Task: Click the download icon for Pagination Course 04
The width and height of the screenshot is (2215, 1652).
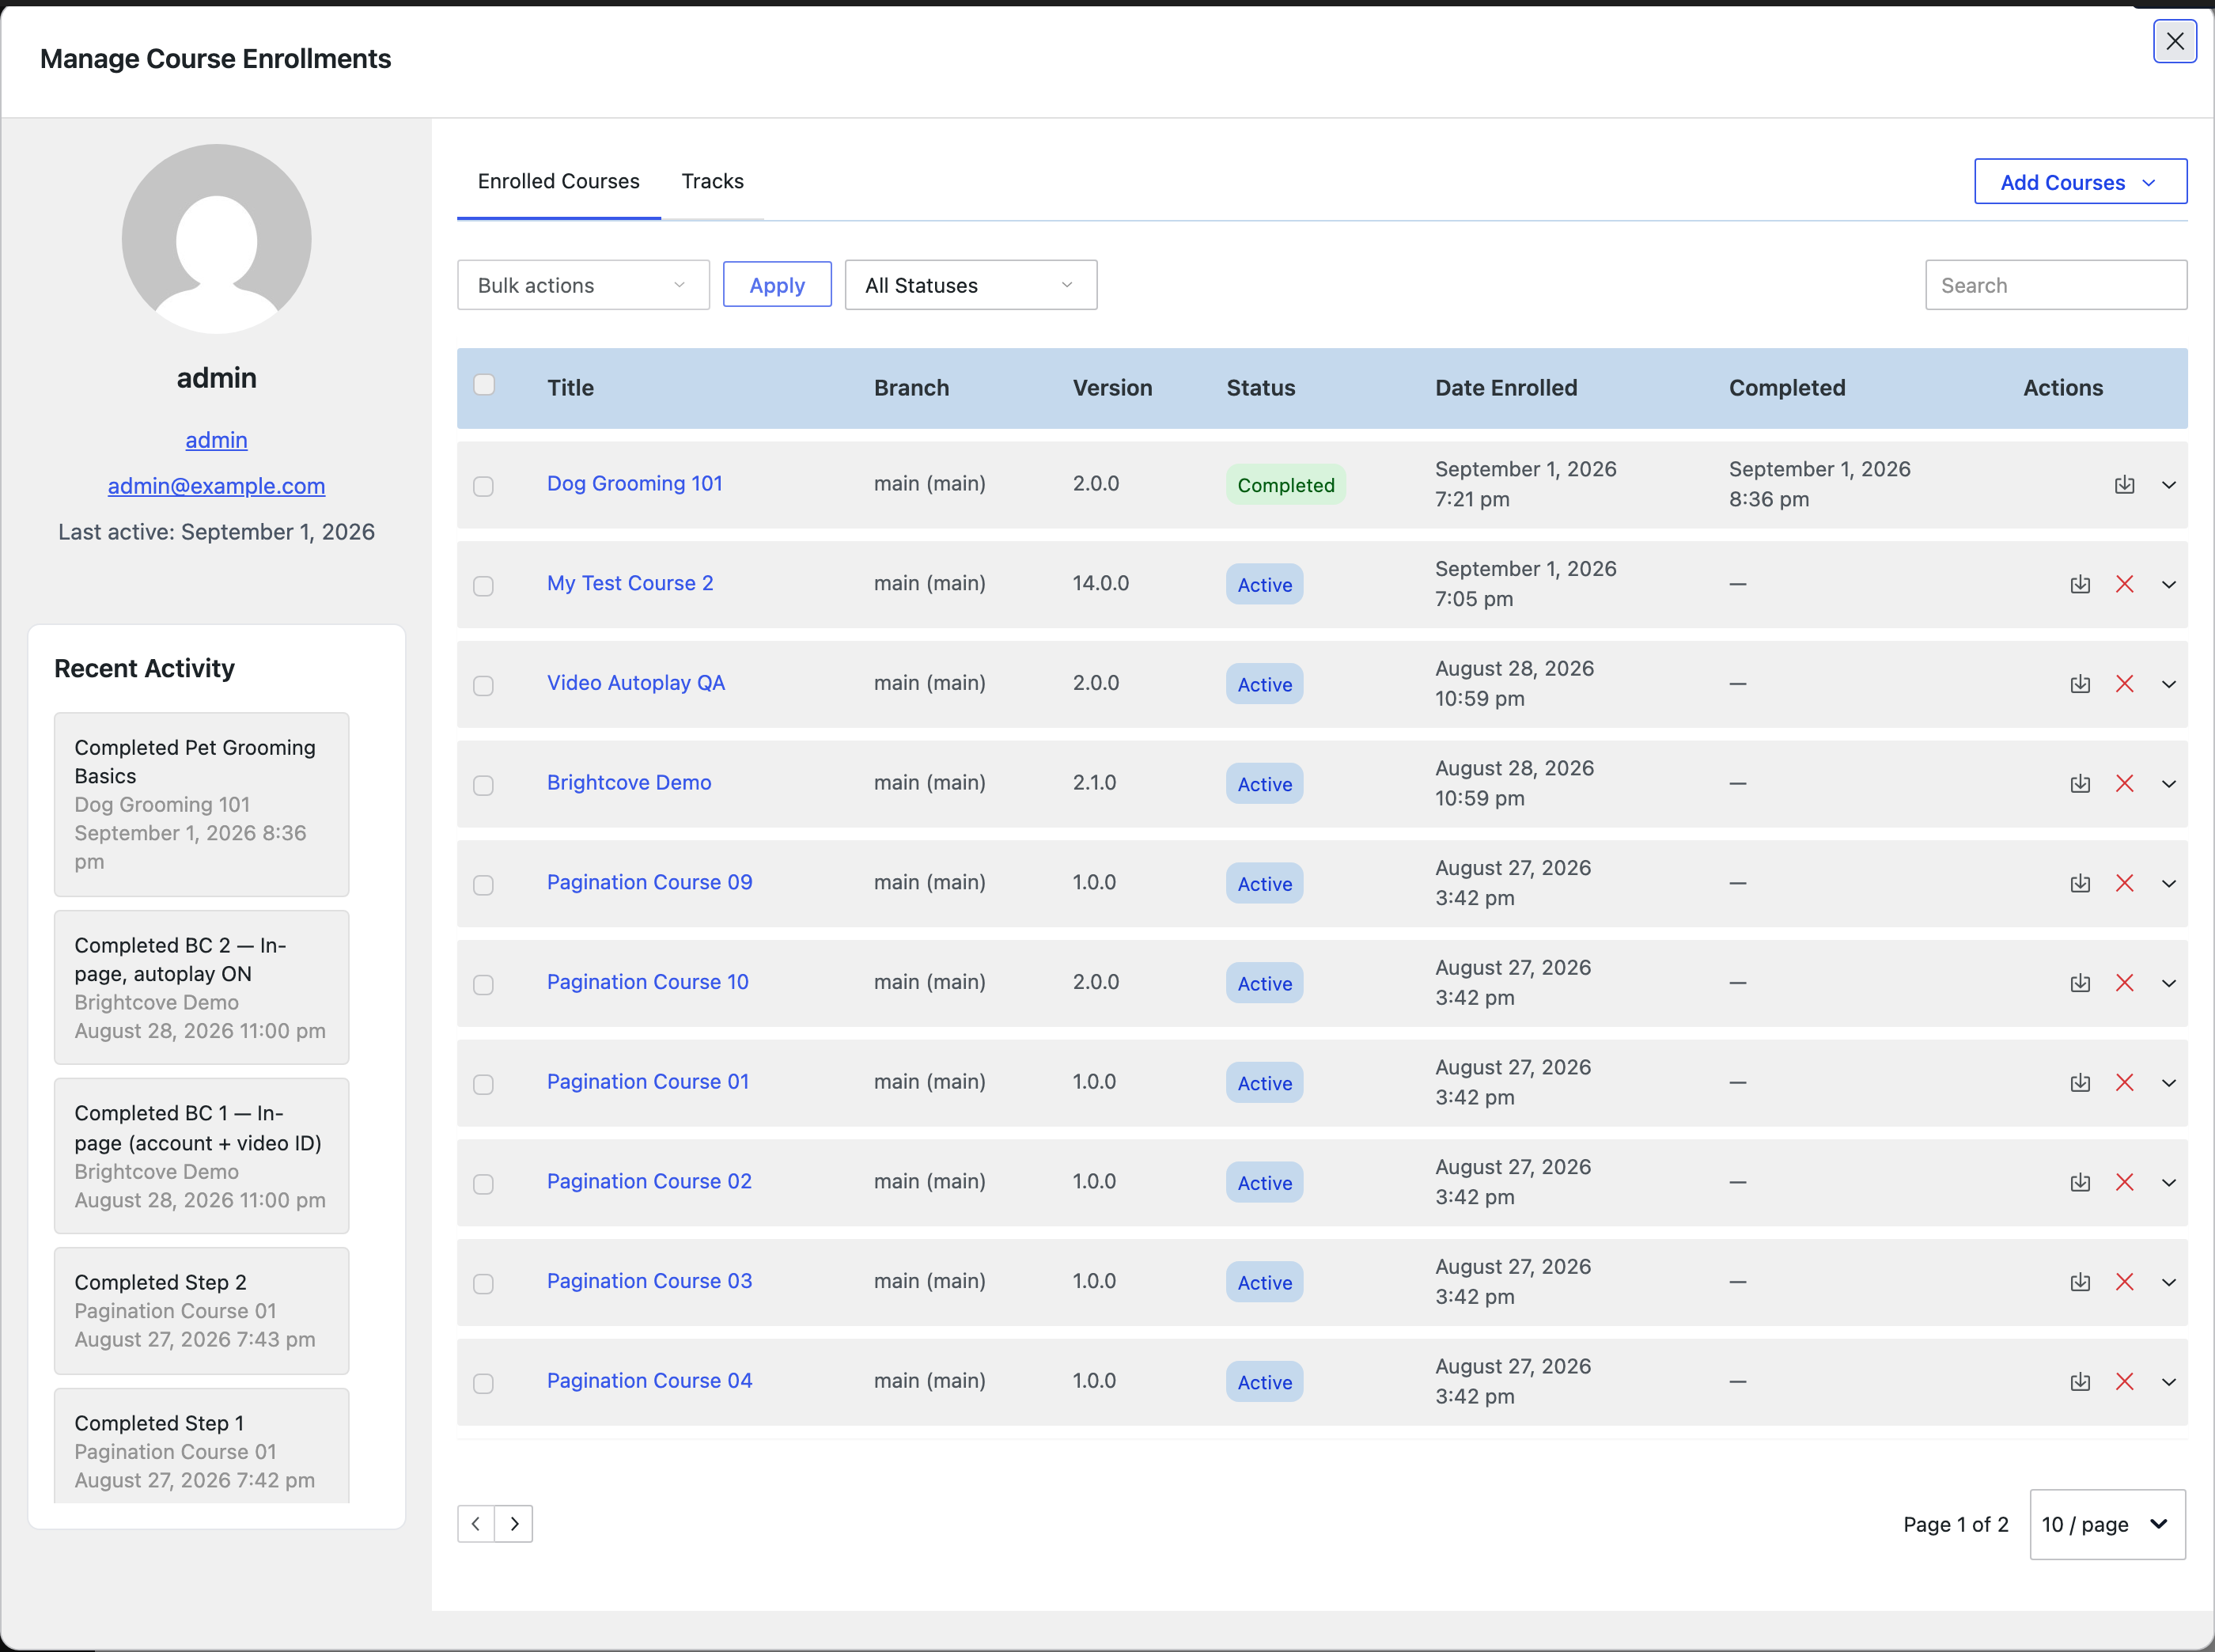Action: click(x=2080, y=1382)
